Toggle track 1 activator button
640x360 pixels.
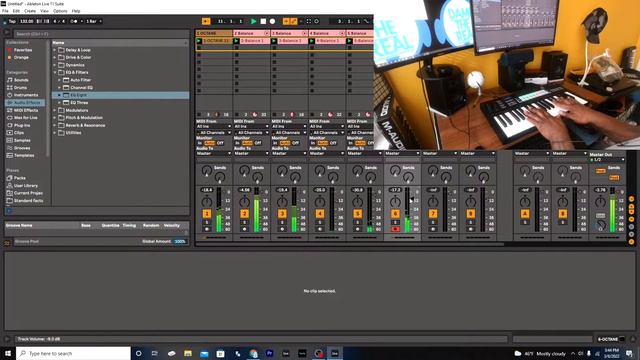pos(207,213)
